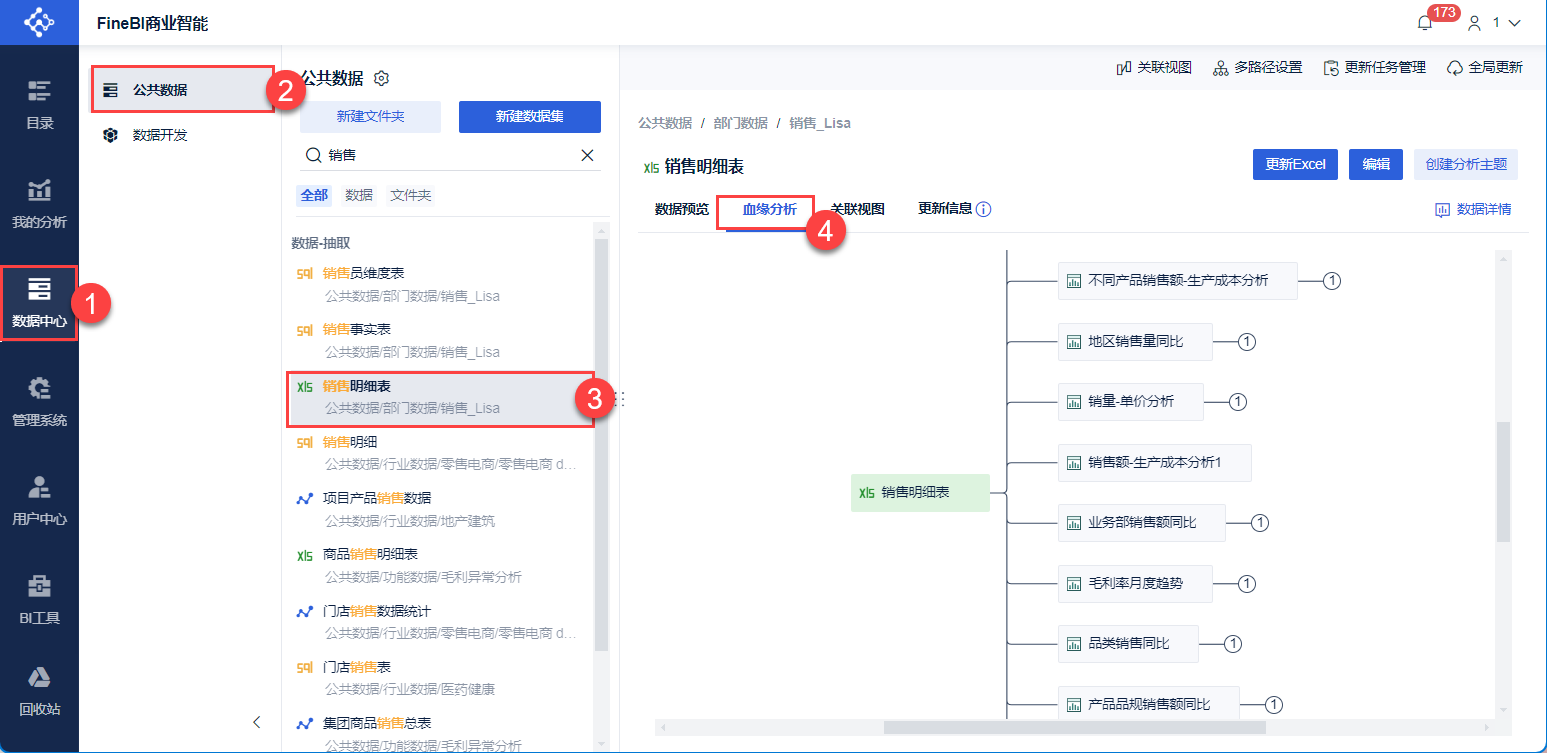
Task: Open 回收站 in the sidebar
Action: pos(39,691)
